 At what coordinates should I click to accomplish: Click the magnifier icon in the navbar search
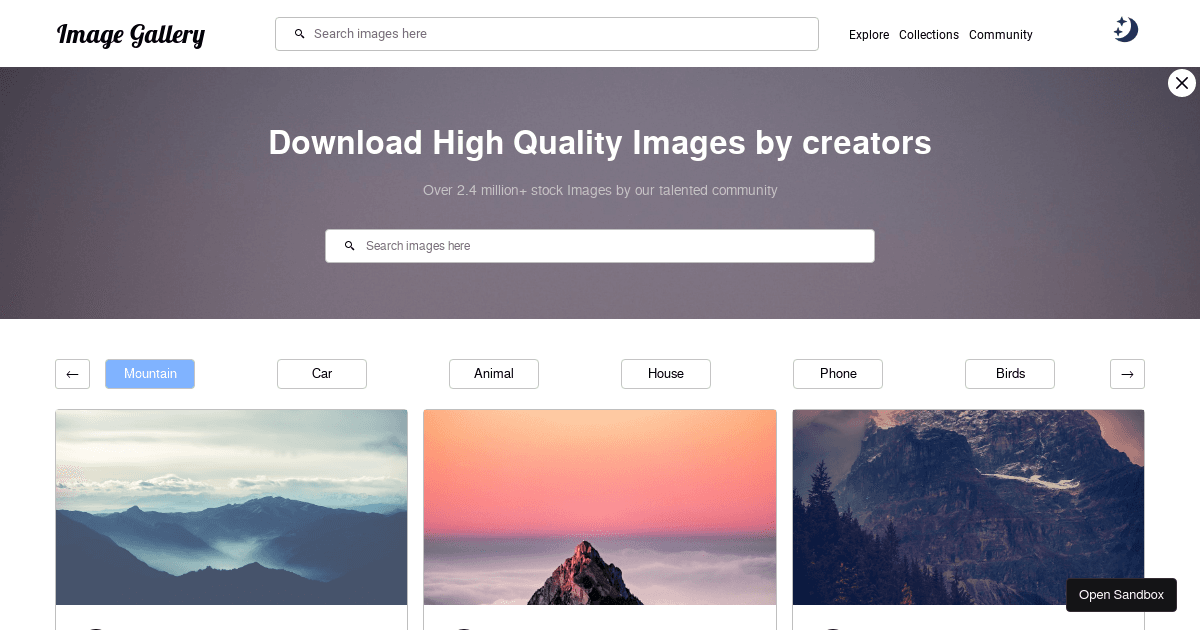[x=299, y=33]
